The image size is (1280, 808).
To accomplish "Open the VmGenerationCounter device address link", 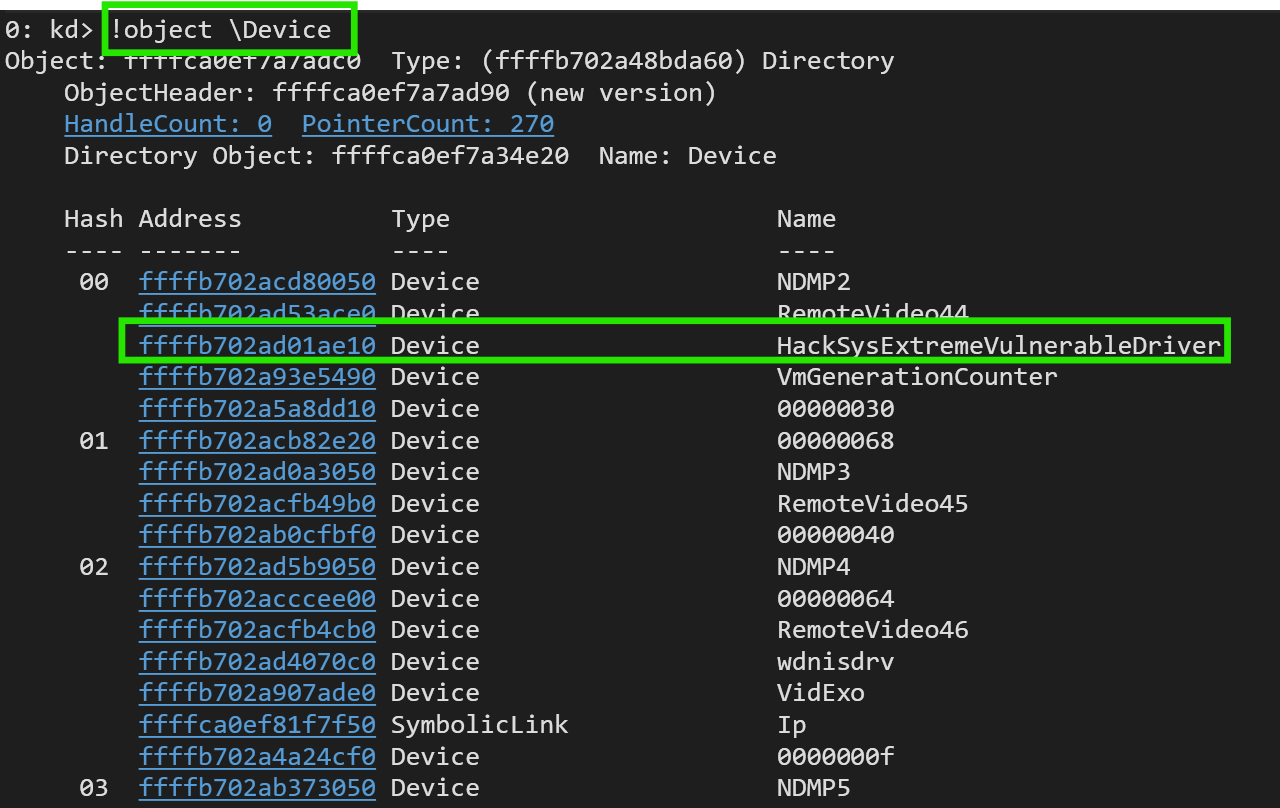I will (257, 377).
